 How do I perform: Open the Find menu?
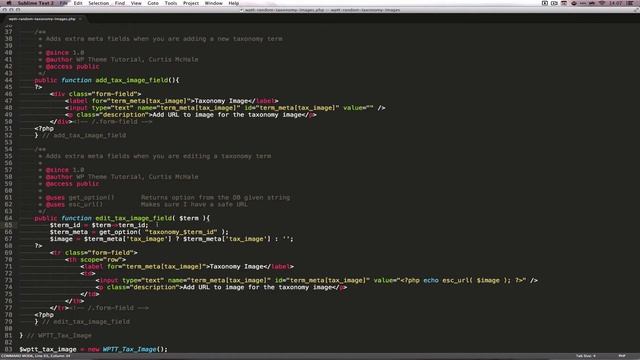point(120,3)
